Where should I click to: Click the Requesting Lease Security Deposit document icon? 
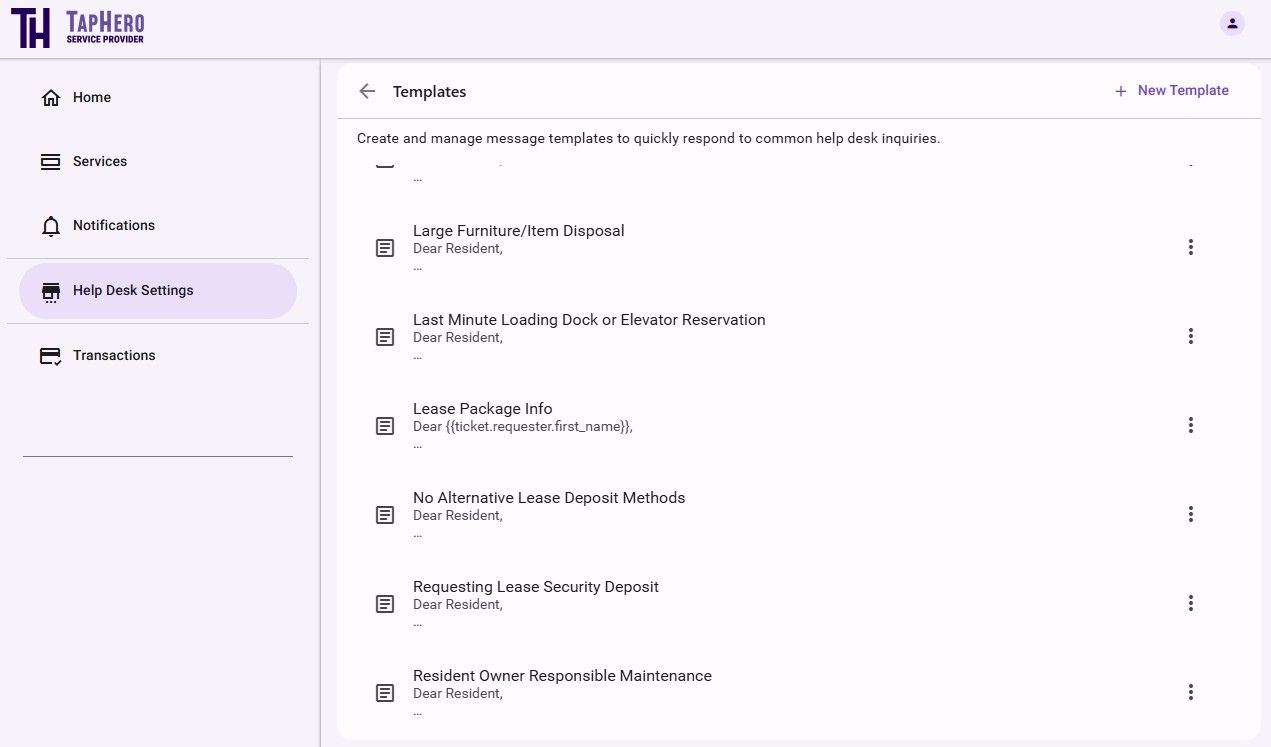(x=385, y=604)
